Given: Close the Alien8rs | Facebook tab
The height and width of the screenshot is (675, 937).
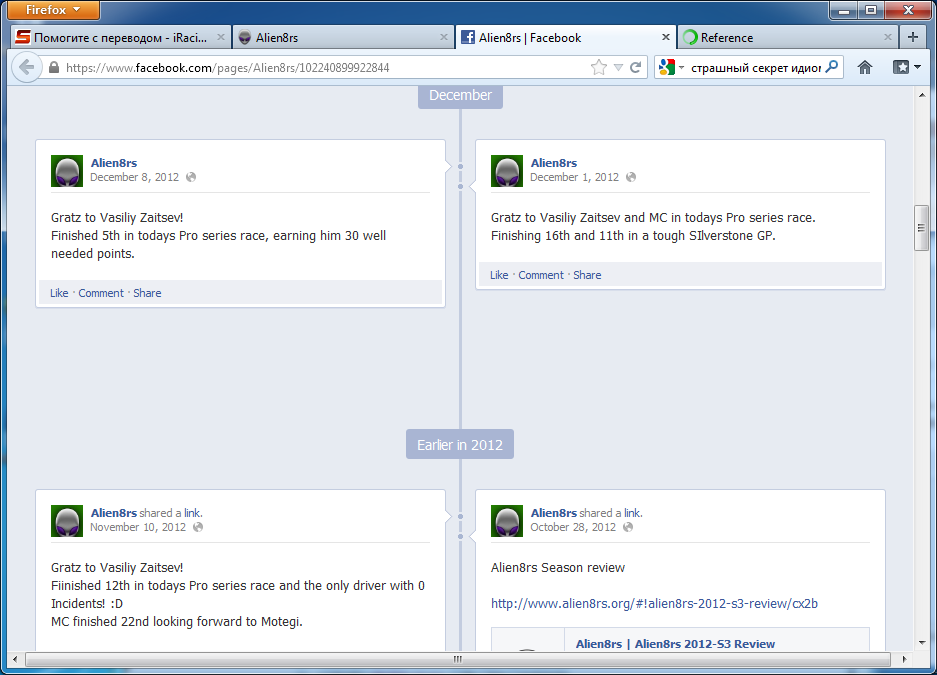Looking at the screenshot, I should coord(666,38).
